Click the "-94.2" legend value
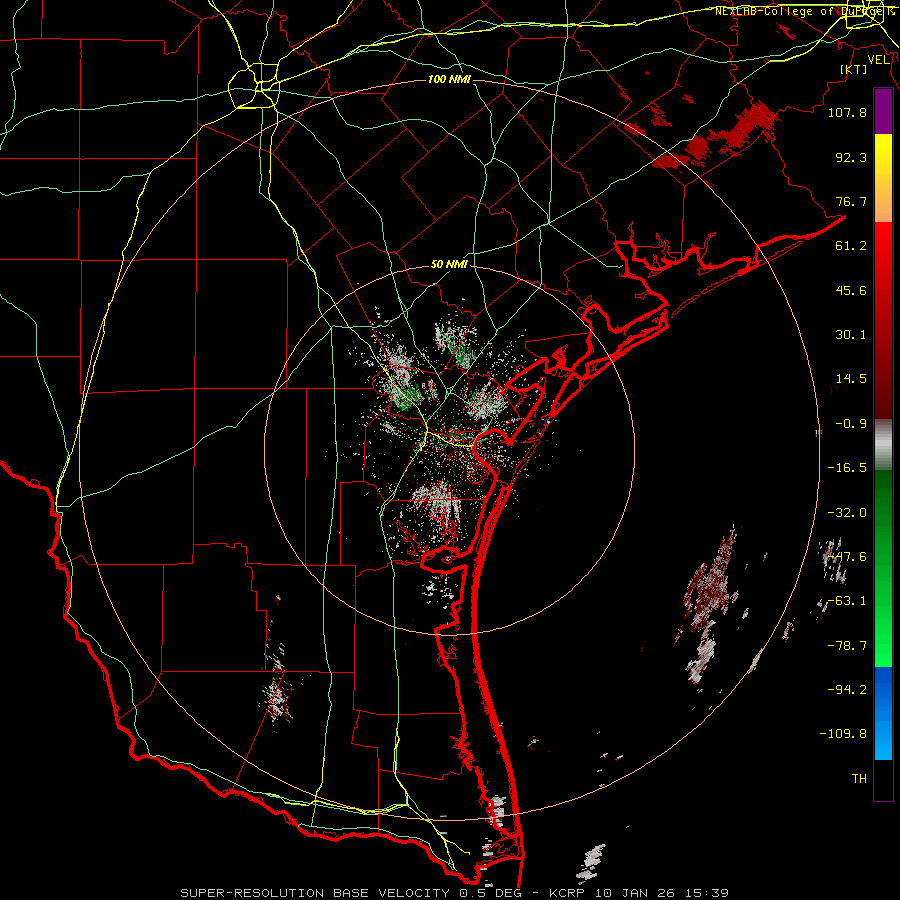The image size is (900, 900). 847,690
